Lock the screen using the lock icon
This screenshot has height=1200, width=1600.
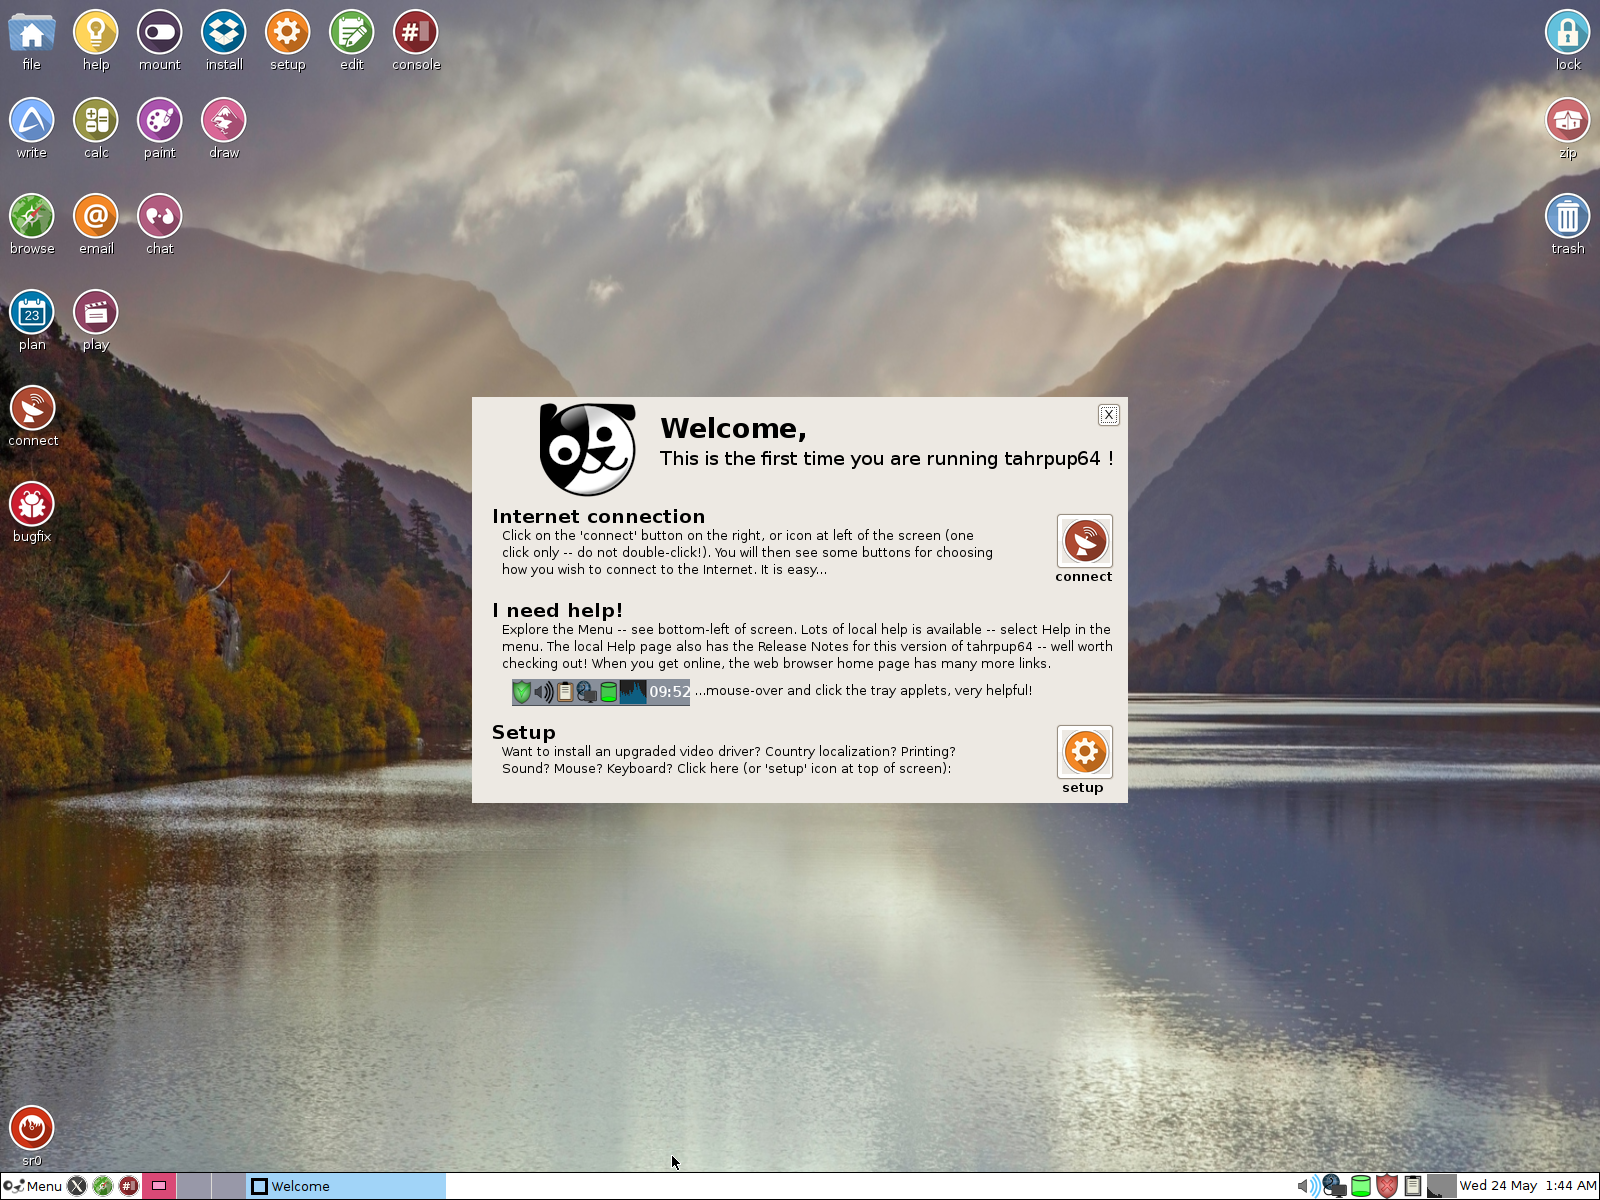(1566, 31)
